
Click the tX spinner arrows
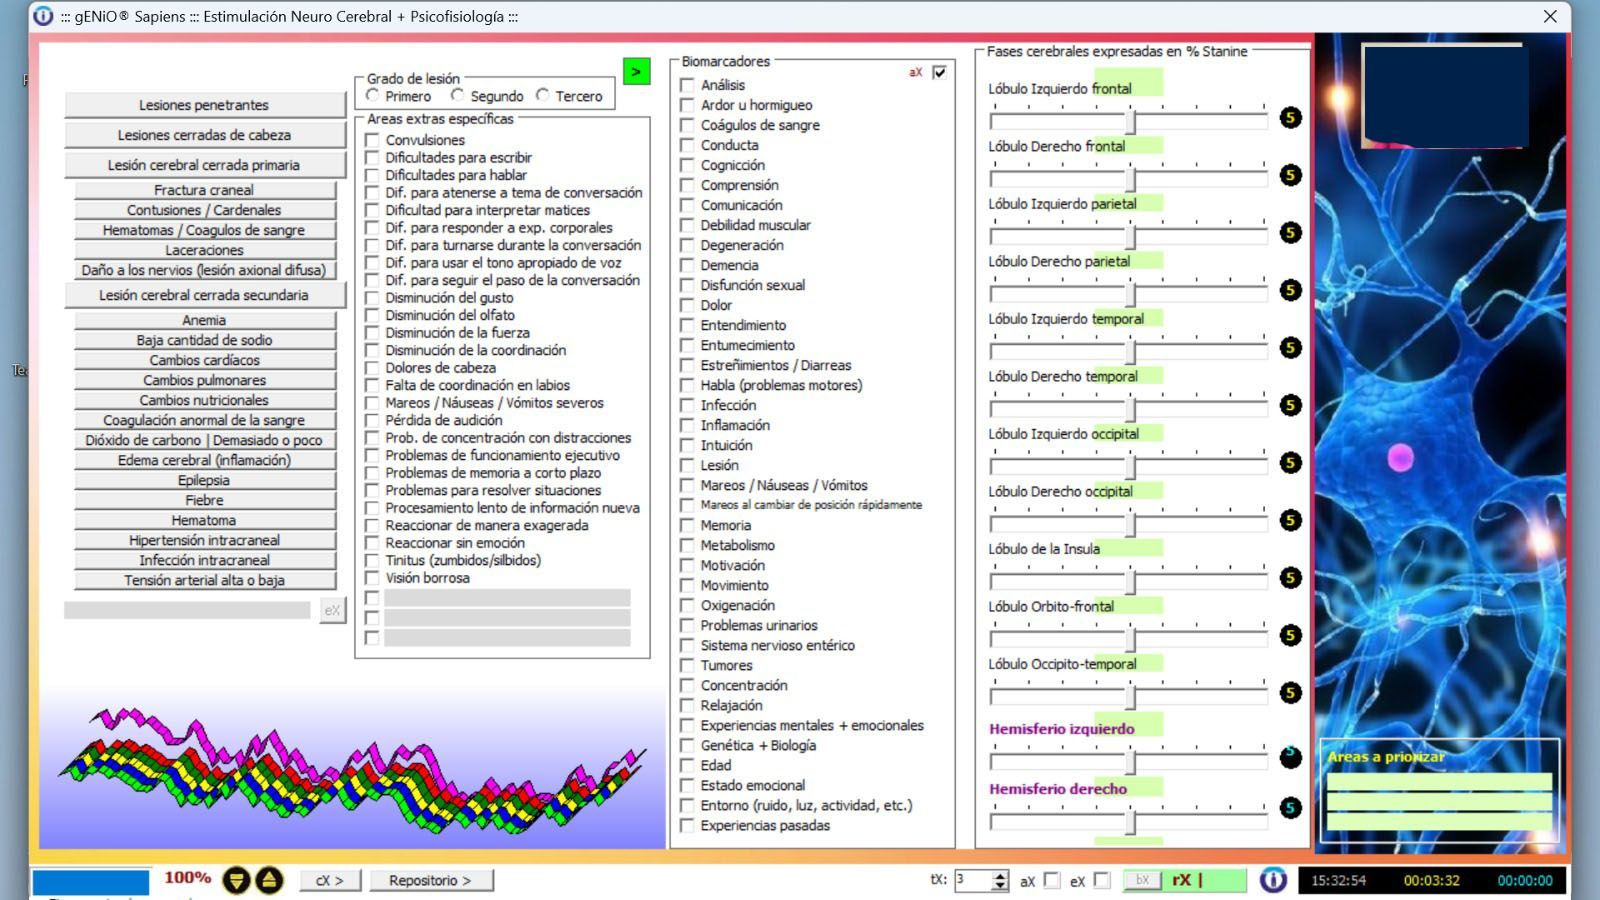point(1000,880)
